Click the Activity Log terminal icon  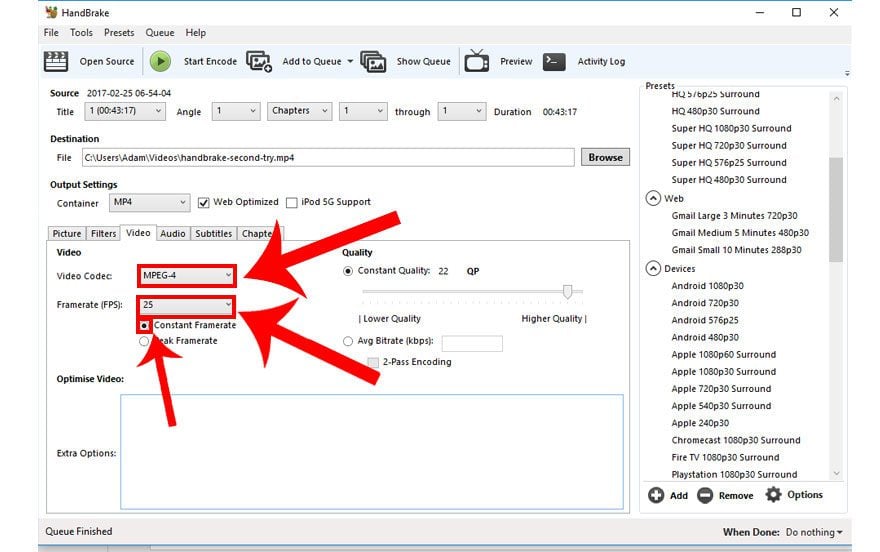click(x=554, y=61)
